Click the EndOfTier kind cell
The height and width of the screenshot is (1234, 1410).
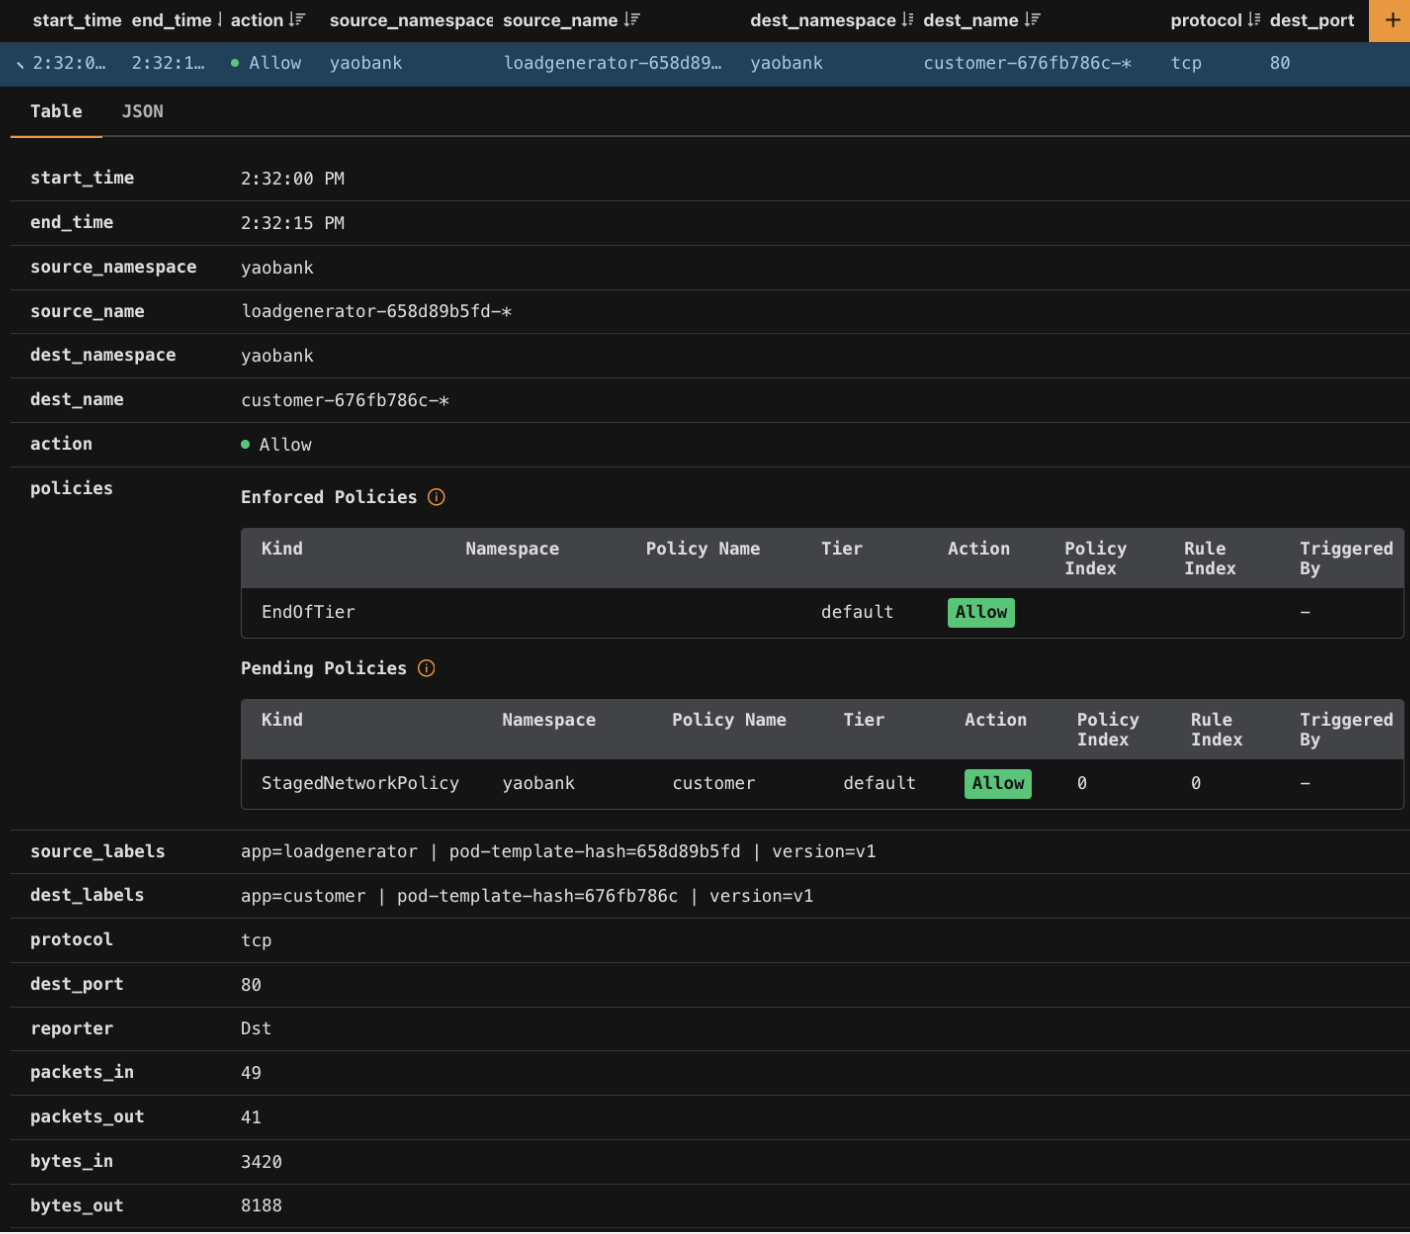pos(308,612)
